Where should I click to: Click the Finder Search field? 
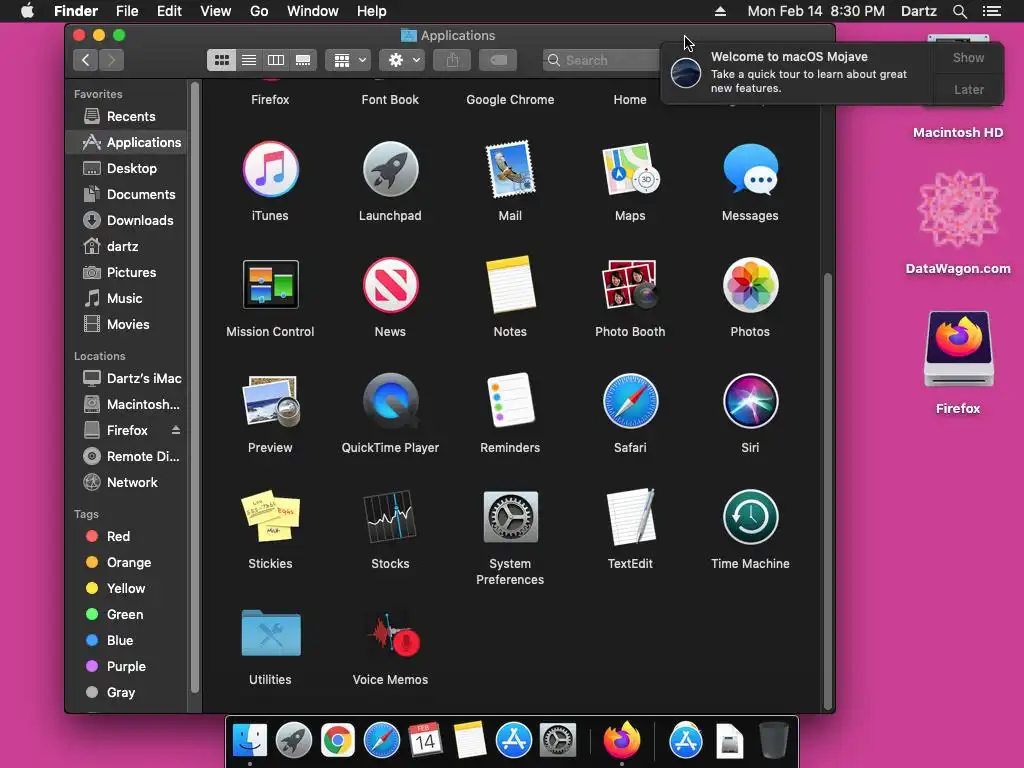601,60
